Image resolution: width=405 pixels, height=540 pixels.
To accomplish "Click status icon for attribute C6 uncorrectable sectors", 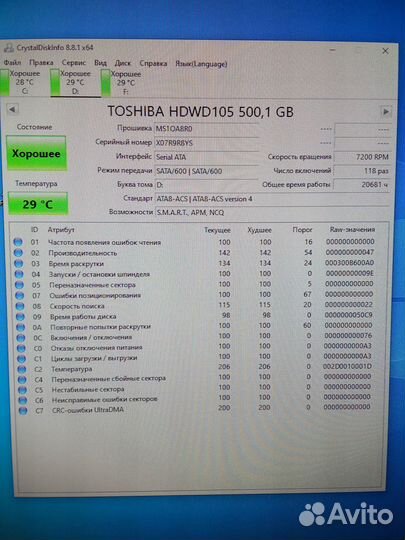I will click(x=23, y=400).
